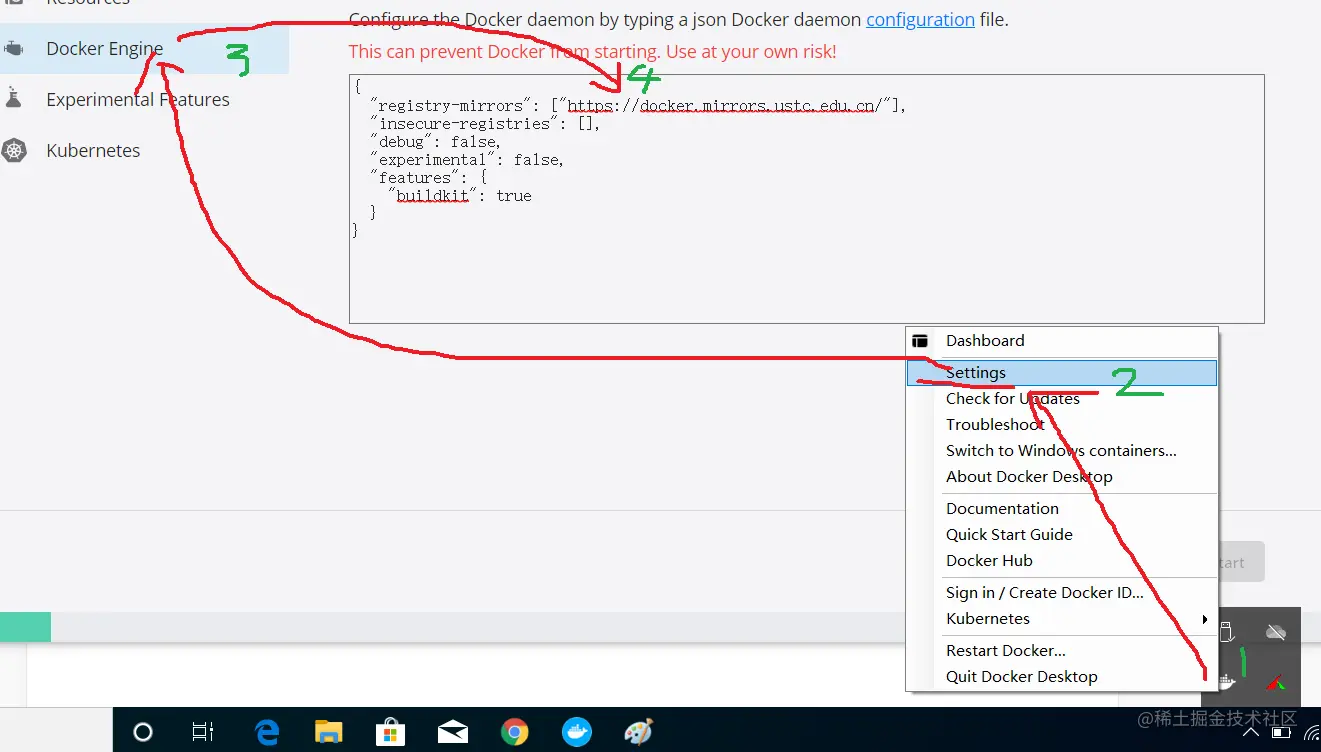This screenshot has width=1321, height=752.
Task: Open Task View on the taskbar
Action: tap(203, 731)
